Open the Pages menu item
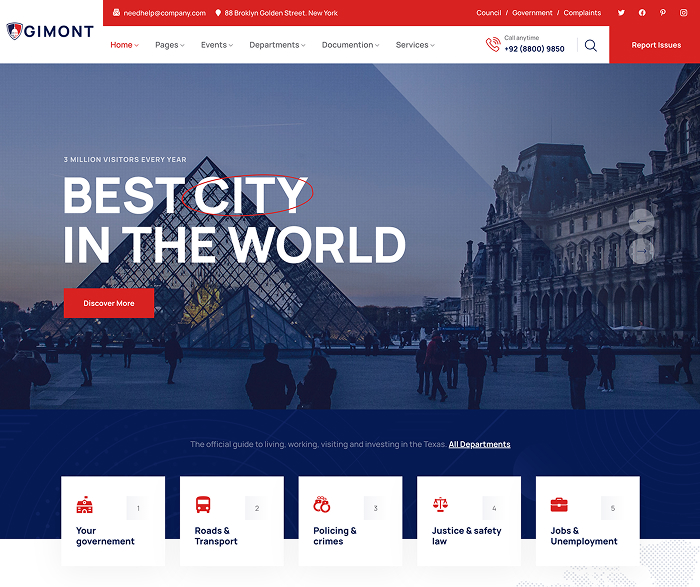 coord(167,45)
